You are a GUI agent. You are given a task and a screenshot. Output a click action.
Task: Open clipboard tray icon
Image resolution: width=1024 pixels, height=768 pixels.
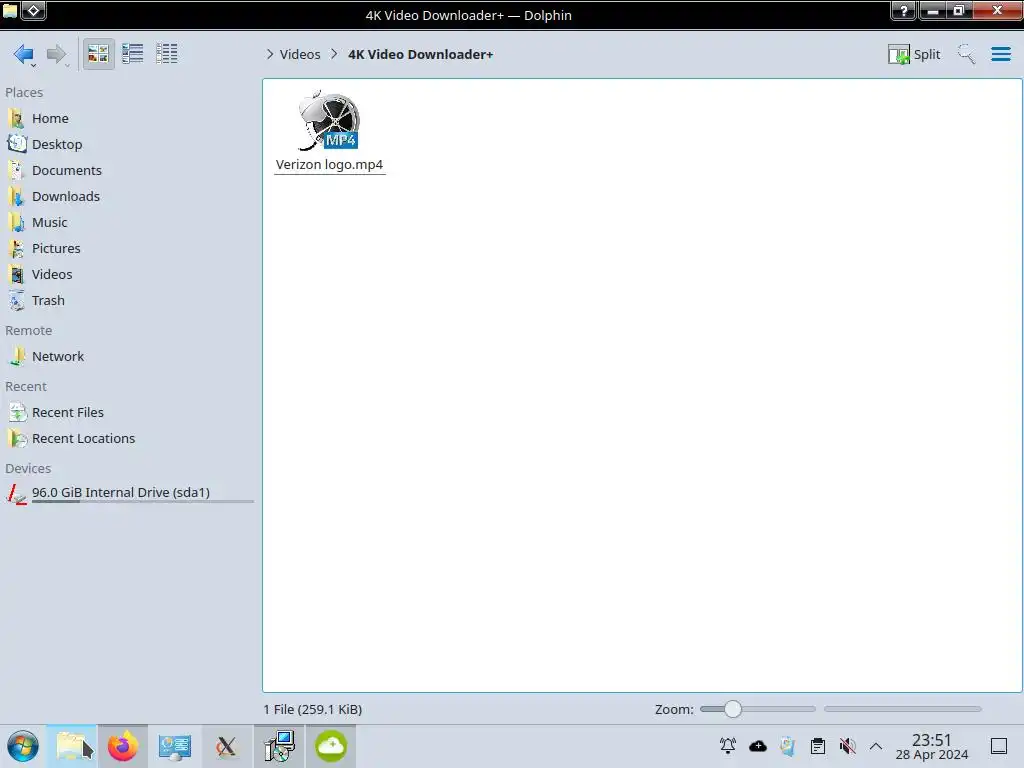(818, 746)
